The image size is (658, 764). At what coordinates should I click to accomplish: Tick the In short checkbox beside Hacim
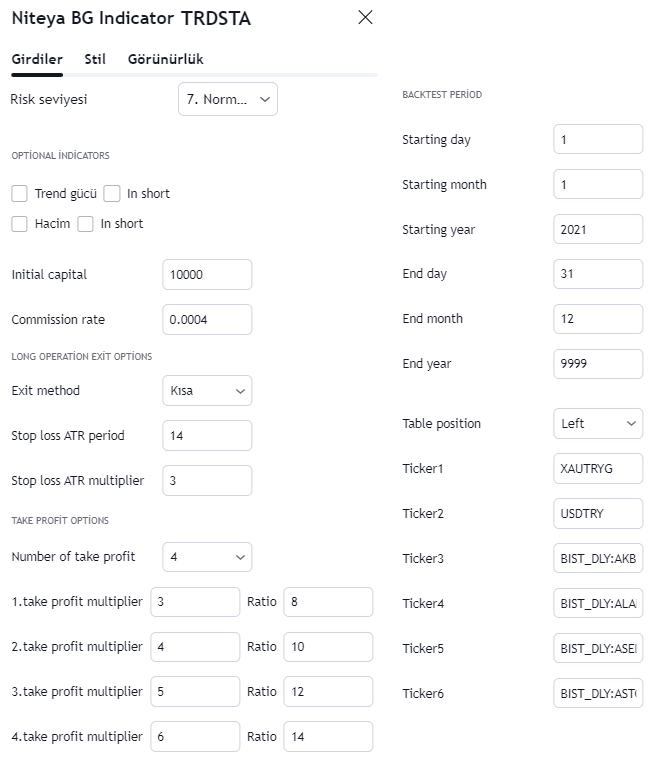(x=86, y=224)
